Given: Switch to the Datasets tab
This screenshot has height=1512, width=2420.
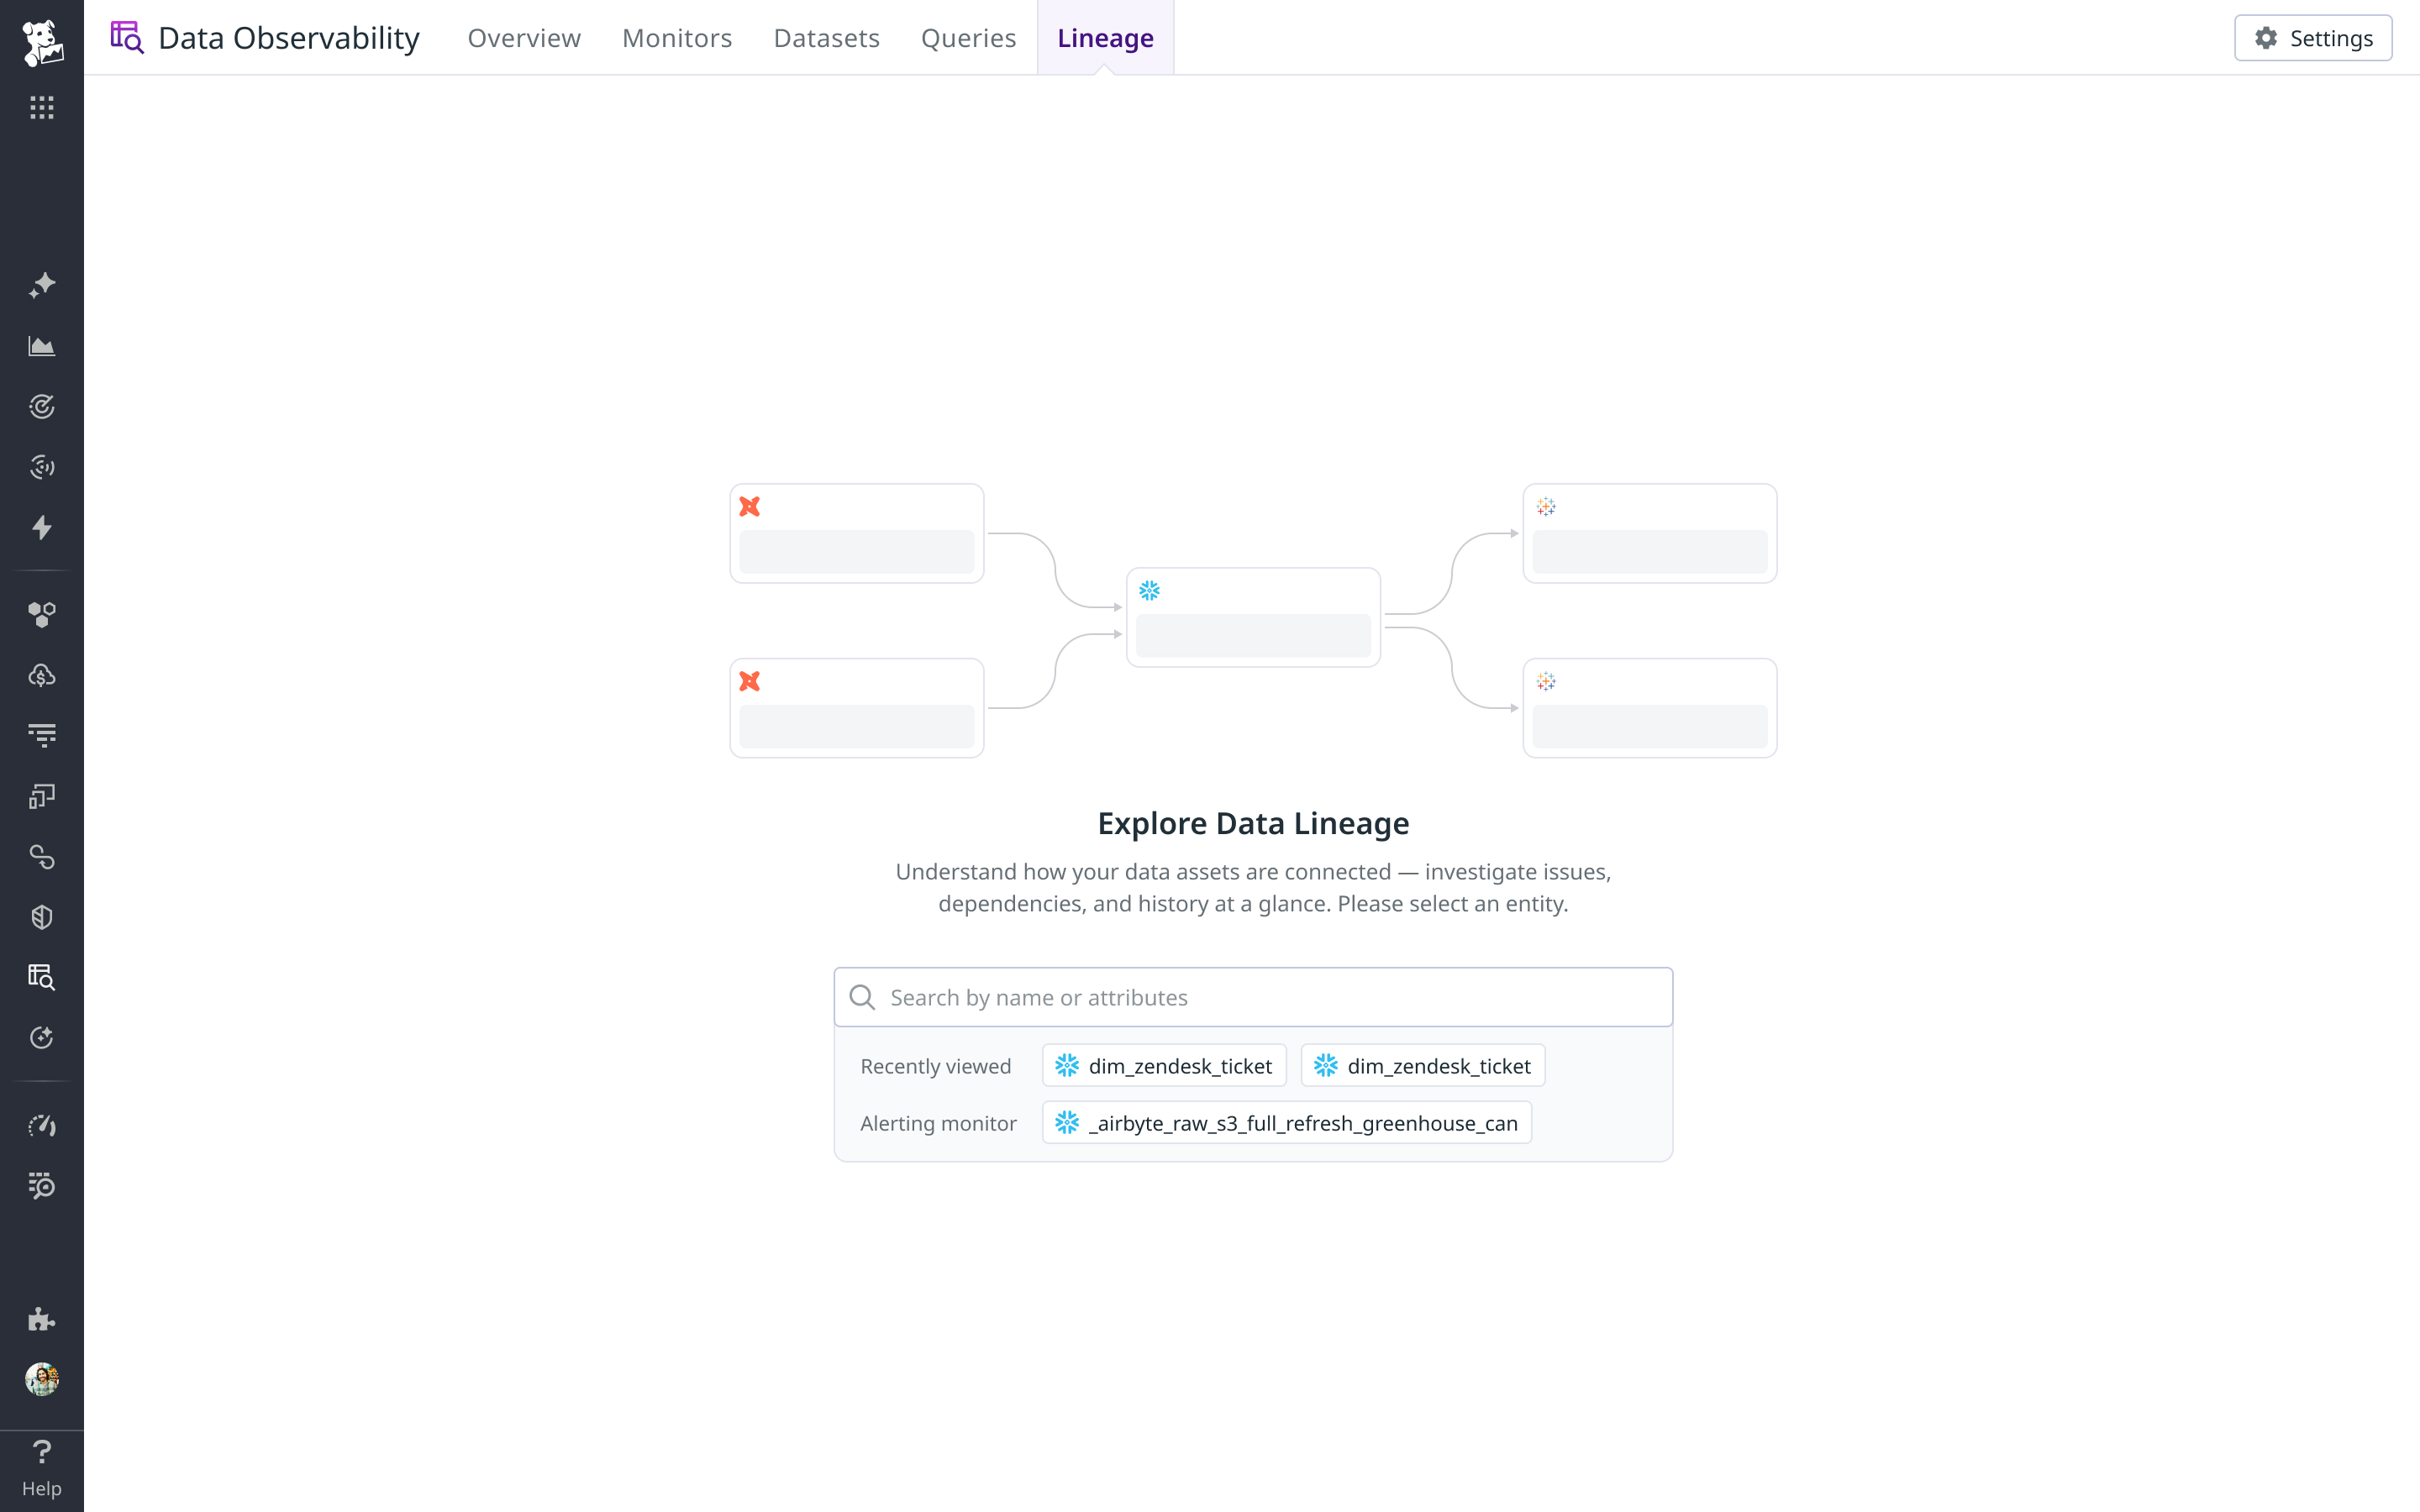Looking at the screenshot, I should (x=826, y=38).
